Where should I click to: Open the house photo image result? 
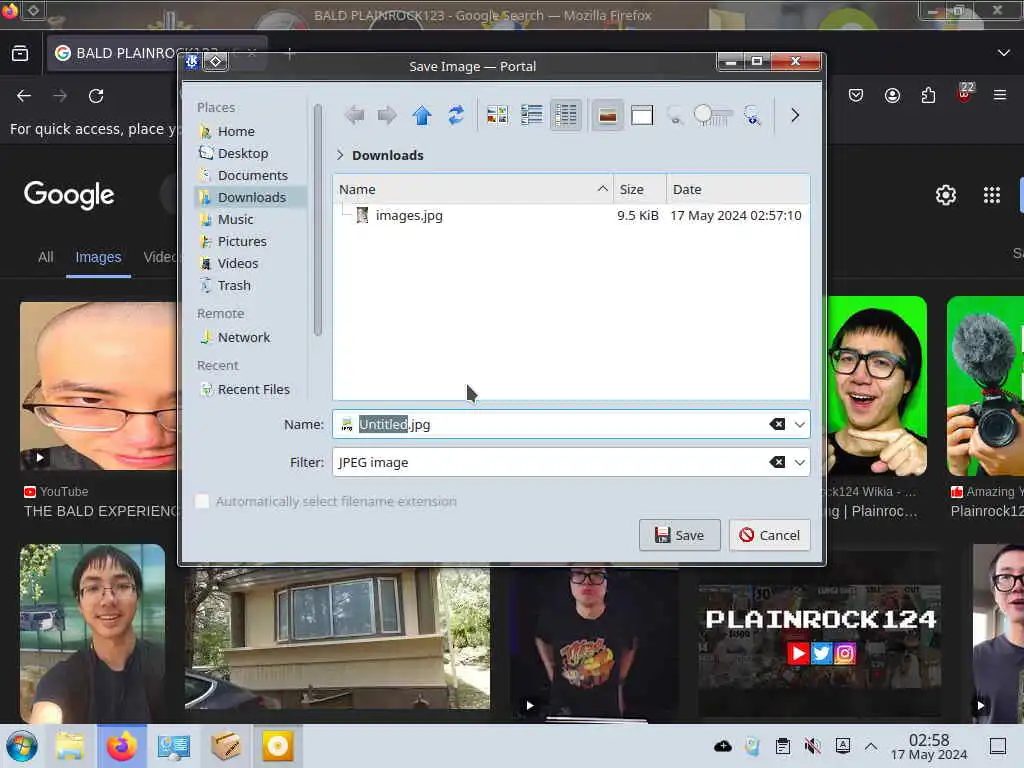pyautogui.click(x=337, y=638)
